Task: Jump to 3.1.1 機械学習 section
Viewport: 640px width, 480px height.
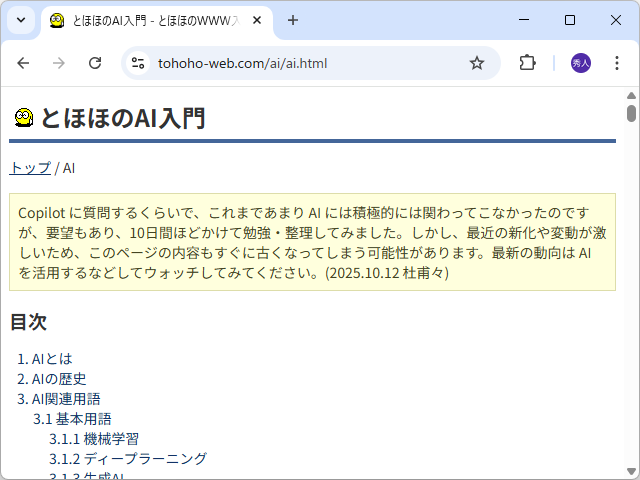Action: [x=94, y=439]
